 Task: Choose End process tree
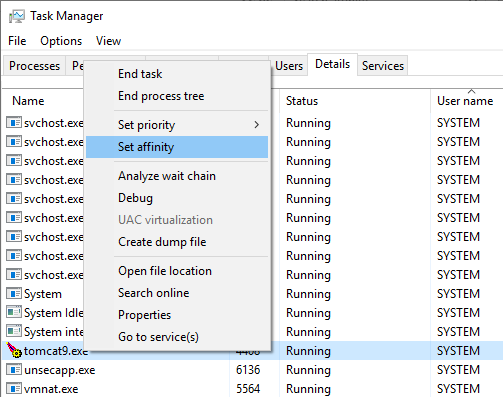(x=177, y=96)
